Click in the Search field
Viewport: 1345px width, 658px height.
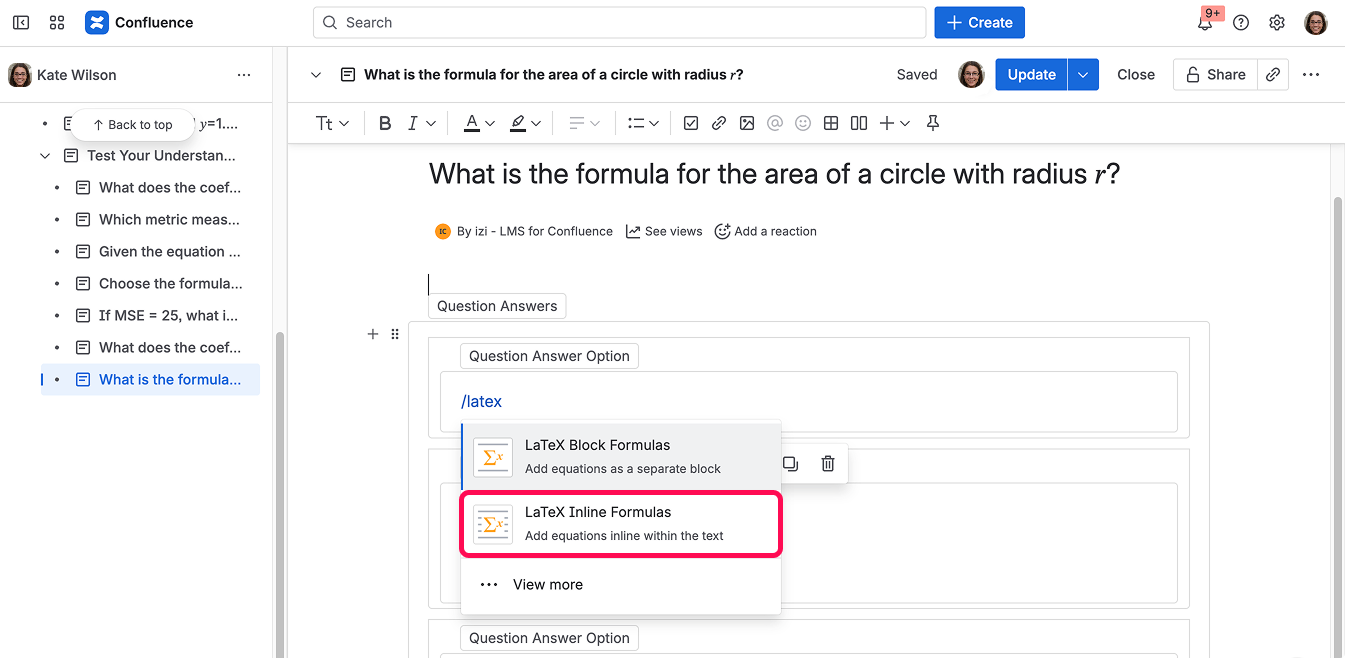pyautogui.click(x=620, y=23)
